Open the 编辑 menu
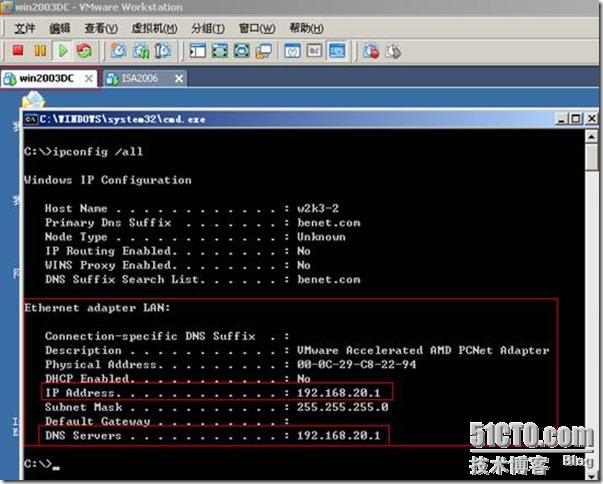 pos(60,28)
